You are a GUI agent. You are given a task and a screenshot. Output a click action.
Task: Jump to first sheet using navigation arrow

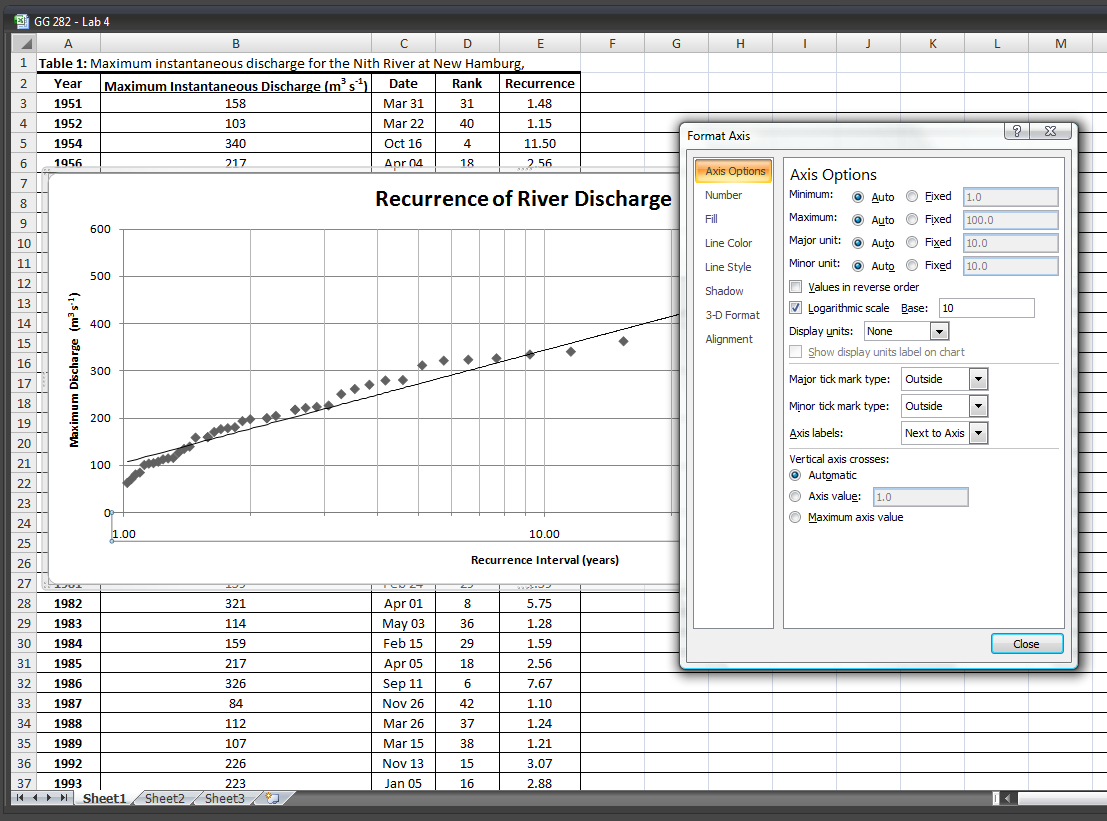[x=18, y=798]
